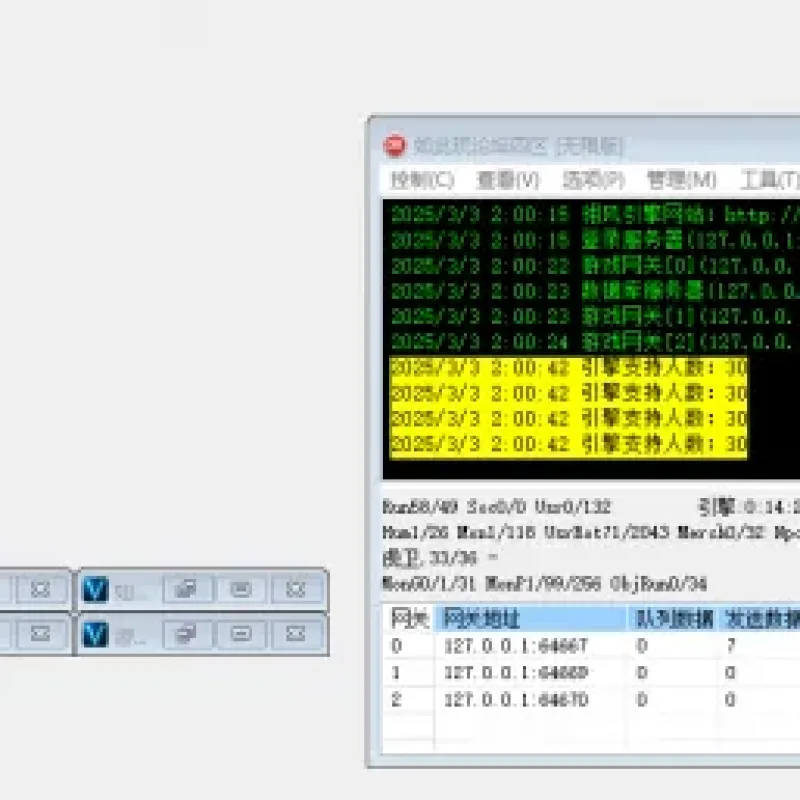The height and width of the screenshot is (800, 800).
Task: Click the first yellow 引擎支持人数 log line
Action: (x=568, y=368)
